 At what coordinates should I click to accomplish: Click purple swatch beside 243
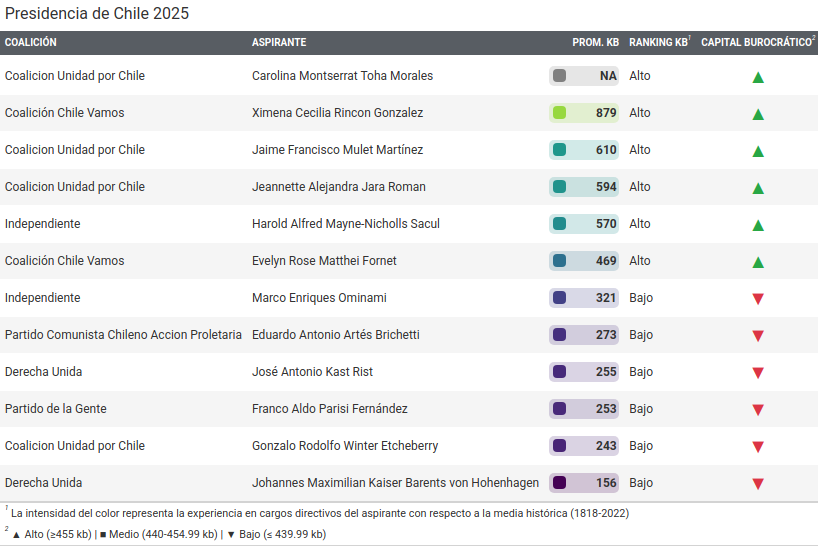(x=559, y=446)
